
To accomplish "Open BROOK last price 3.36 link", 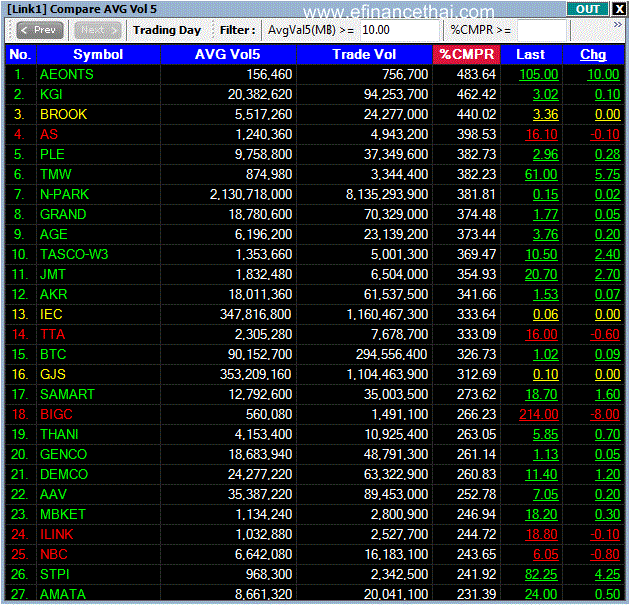I will [x=546, y=114].
